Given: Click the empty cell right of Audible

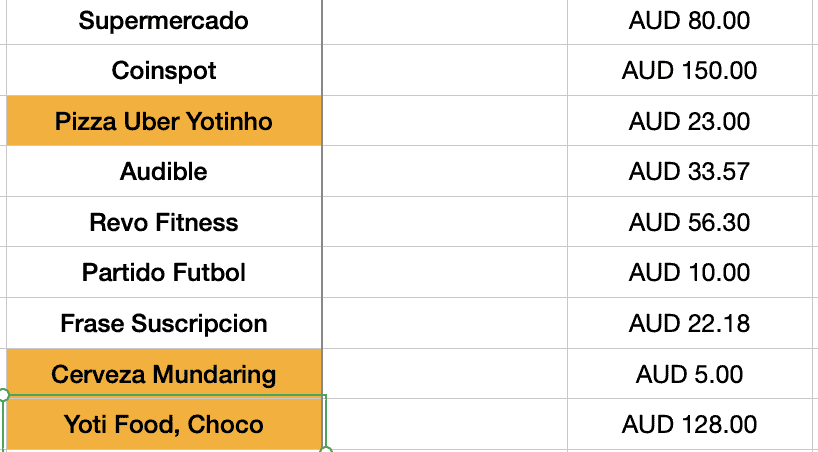Looking at the screenshot, I should [445, 172].
